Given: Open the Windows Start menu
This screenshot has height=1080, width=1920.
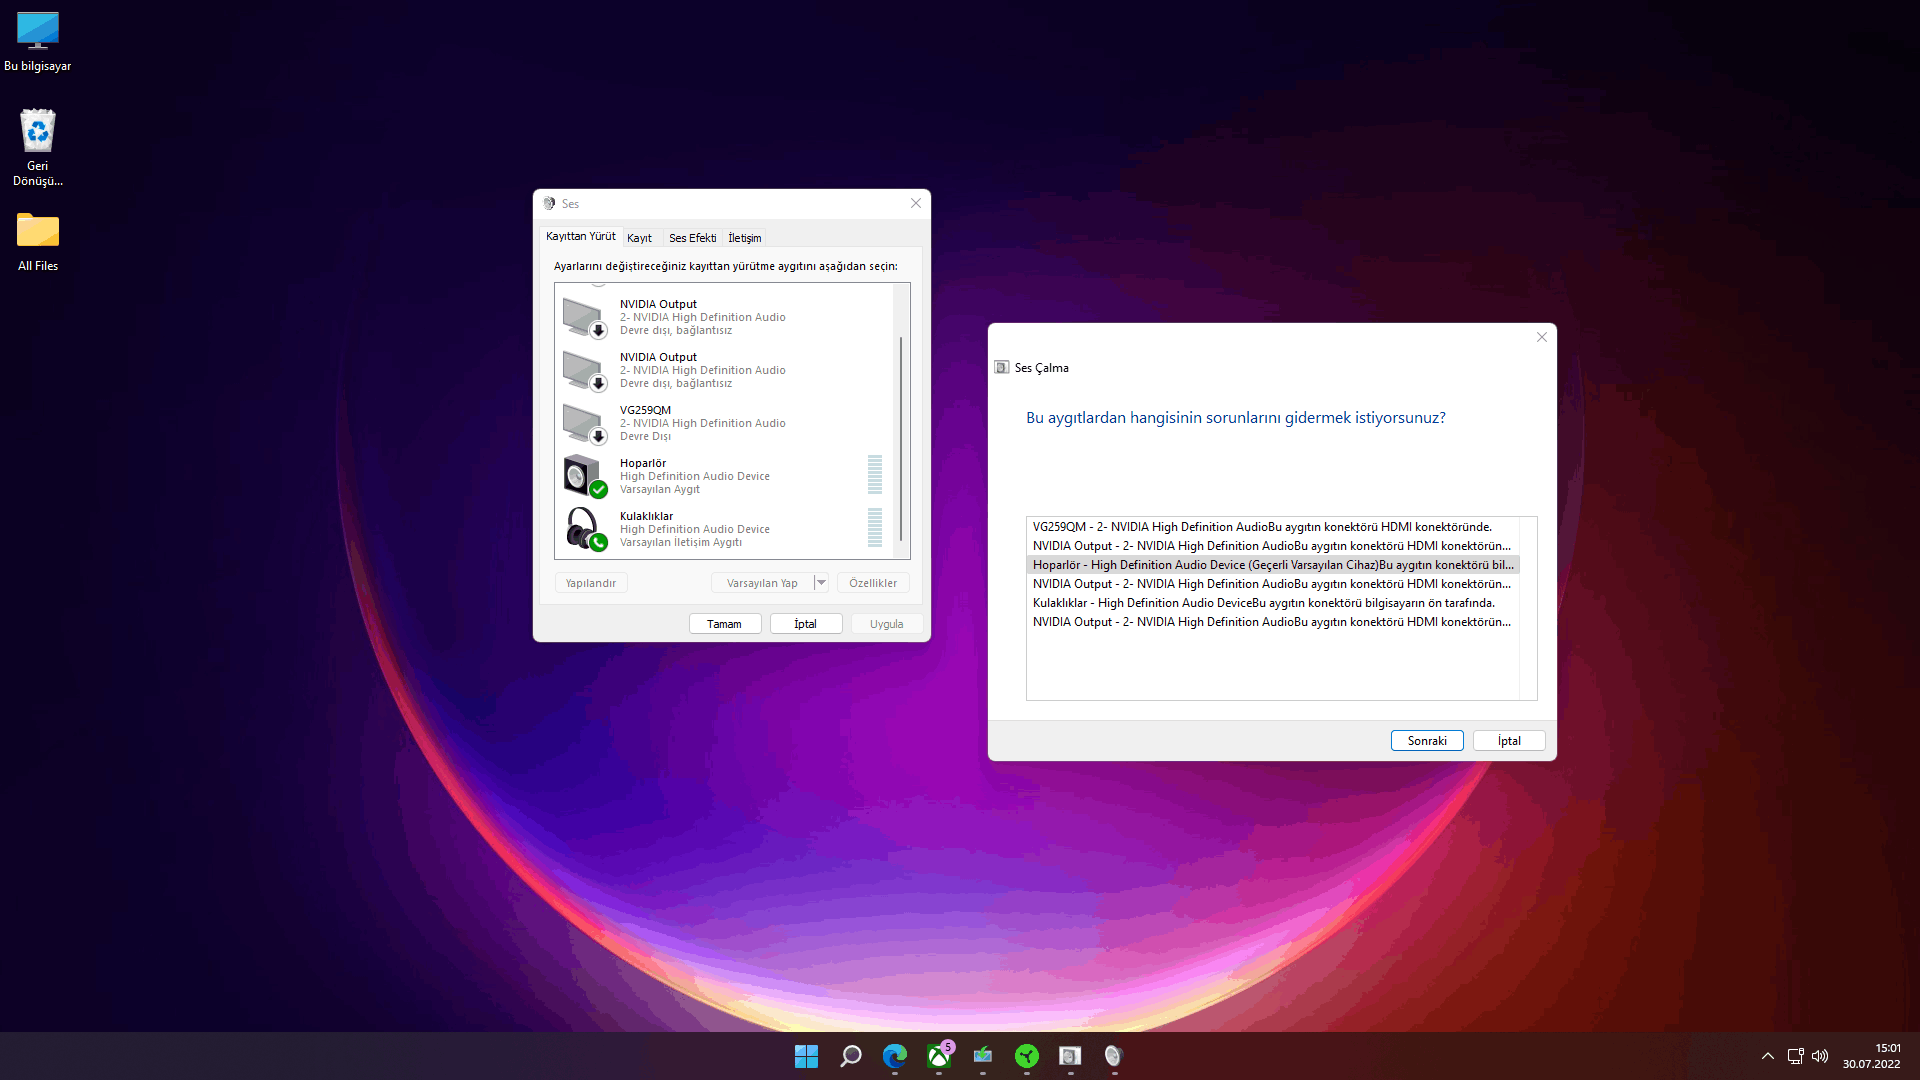Looking at the screenshot, I should tap(806, 1056).
